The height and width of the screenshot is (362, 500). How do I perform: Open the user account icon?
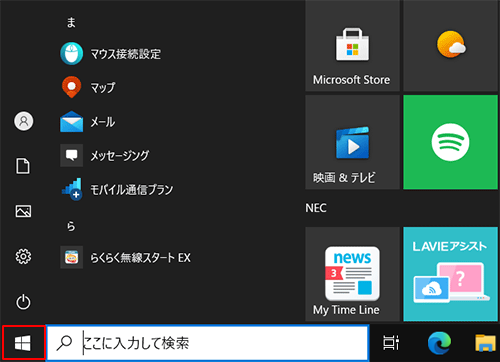[23, 121]
